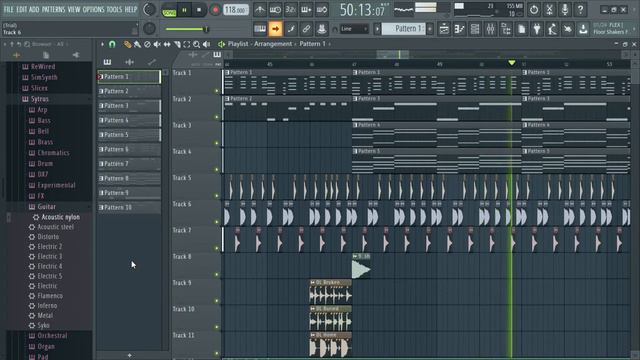Select the Zoom magnifier tool in Playlist

[x=196, y=44]
